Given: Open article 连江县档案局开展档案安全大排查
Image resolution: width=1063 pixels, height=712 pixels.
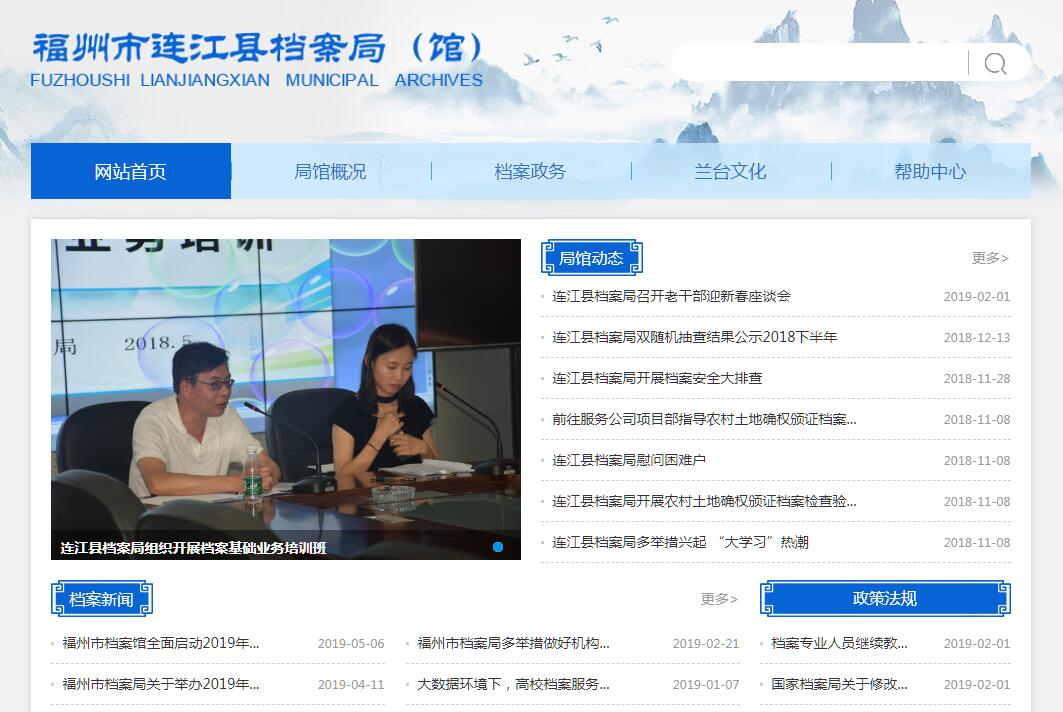Looking at the screenshot, I should (x=657, y=378).
